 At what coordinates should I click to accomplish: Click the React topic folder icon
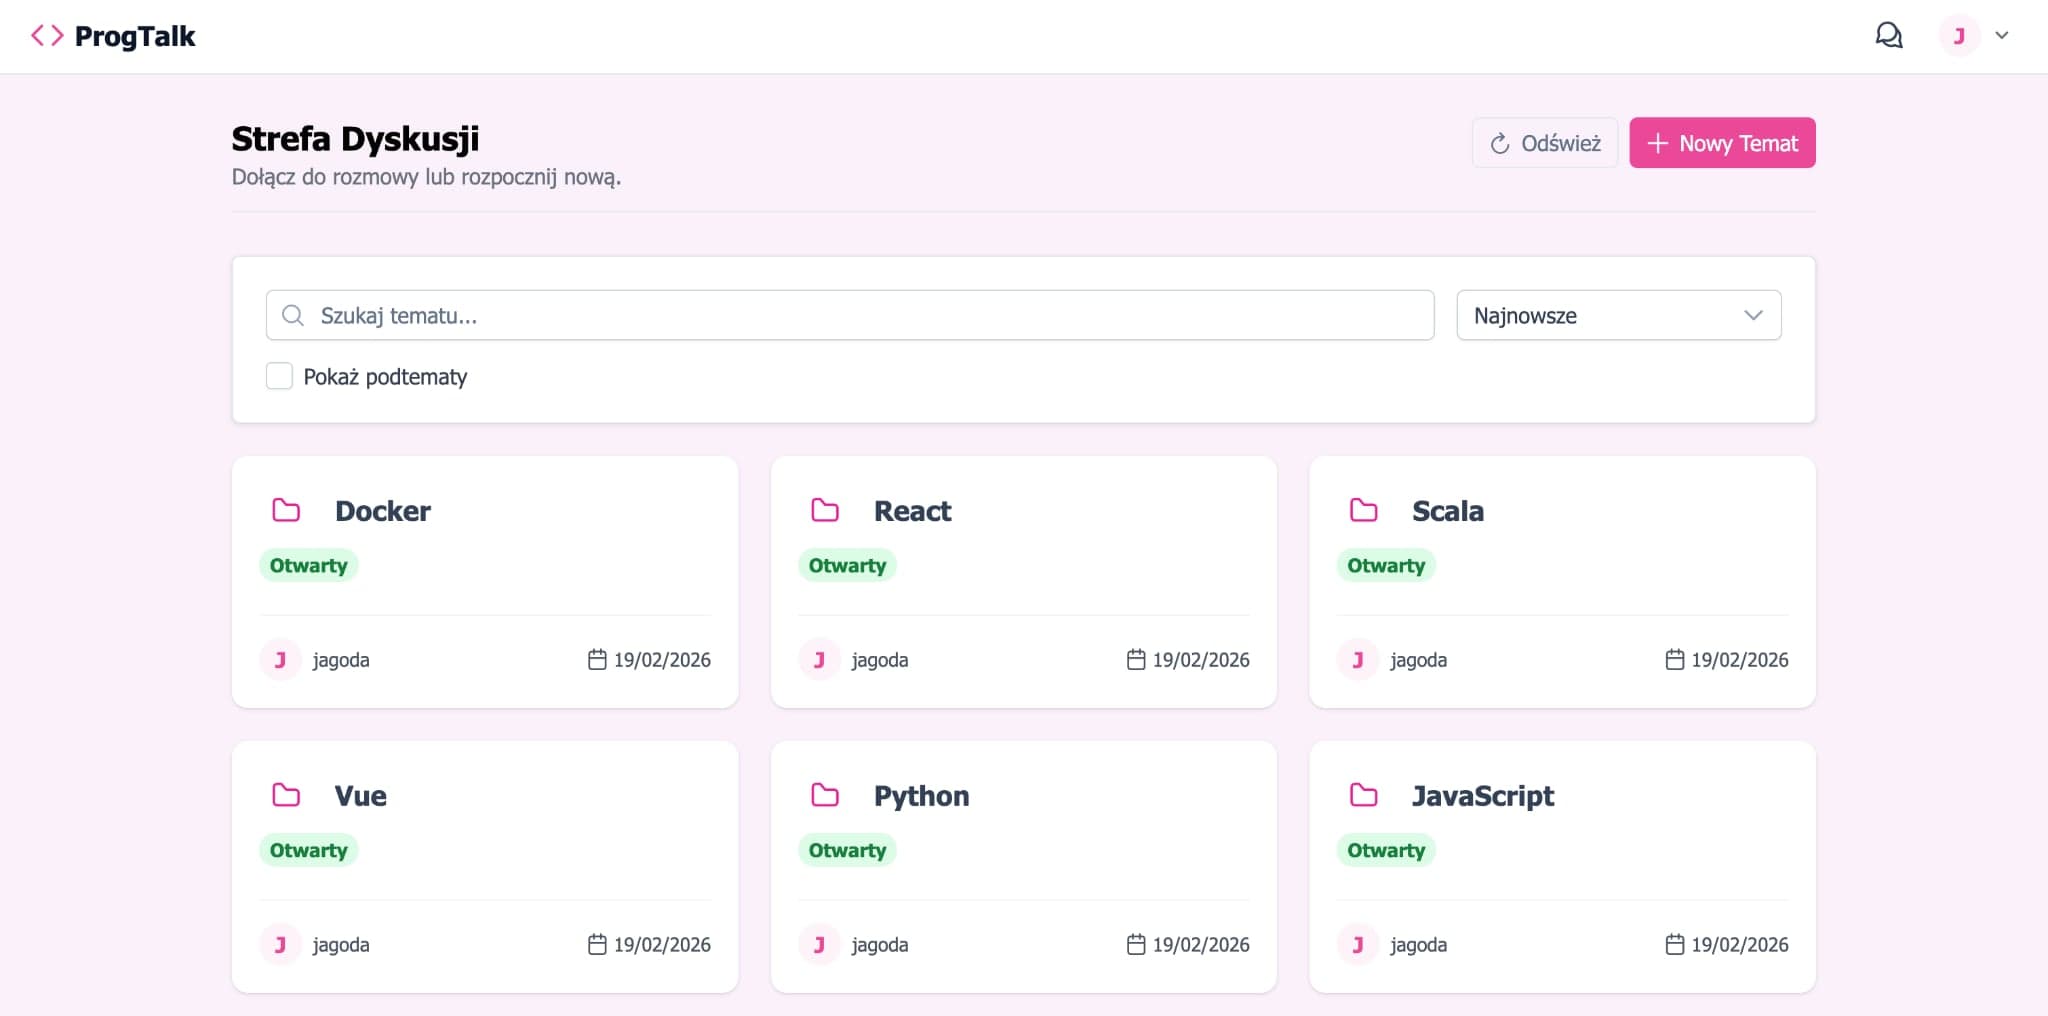point(825,511)
